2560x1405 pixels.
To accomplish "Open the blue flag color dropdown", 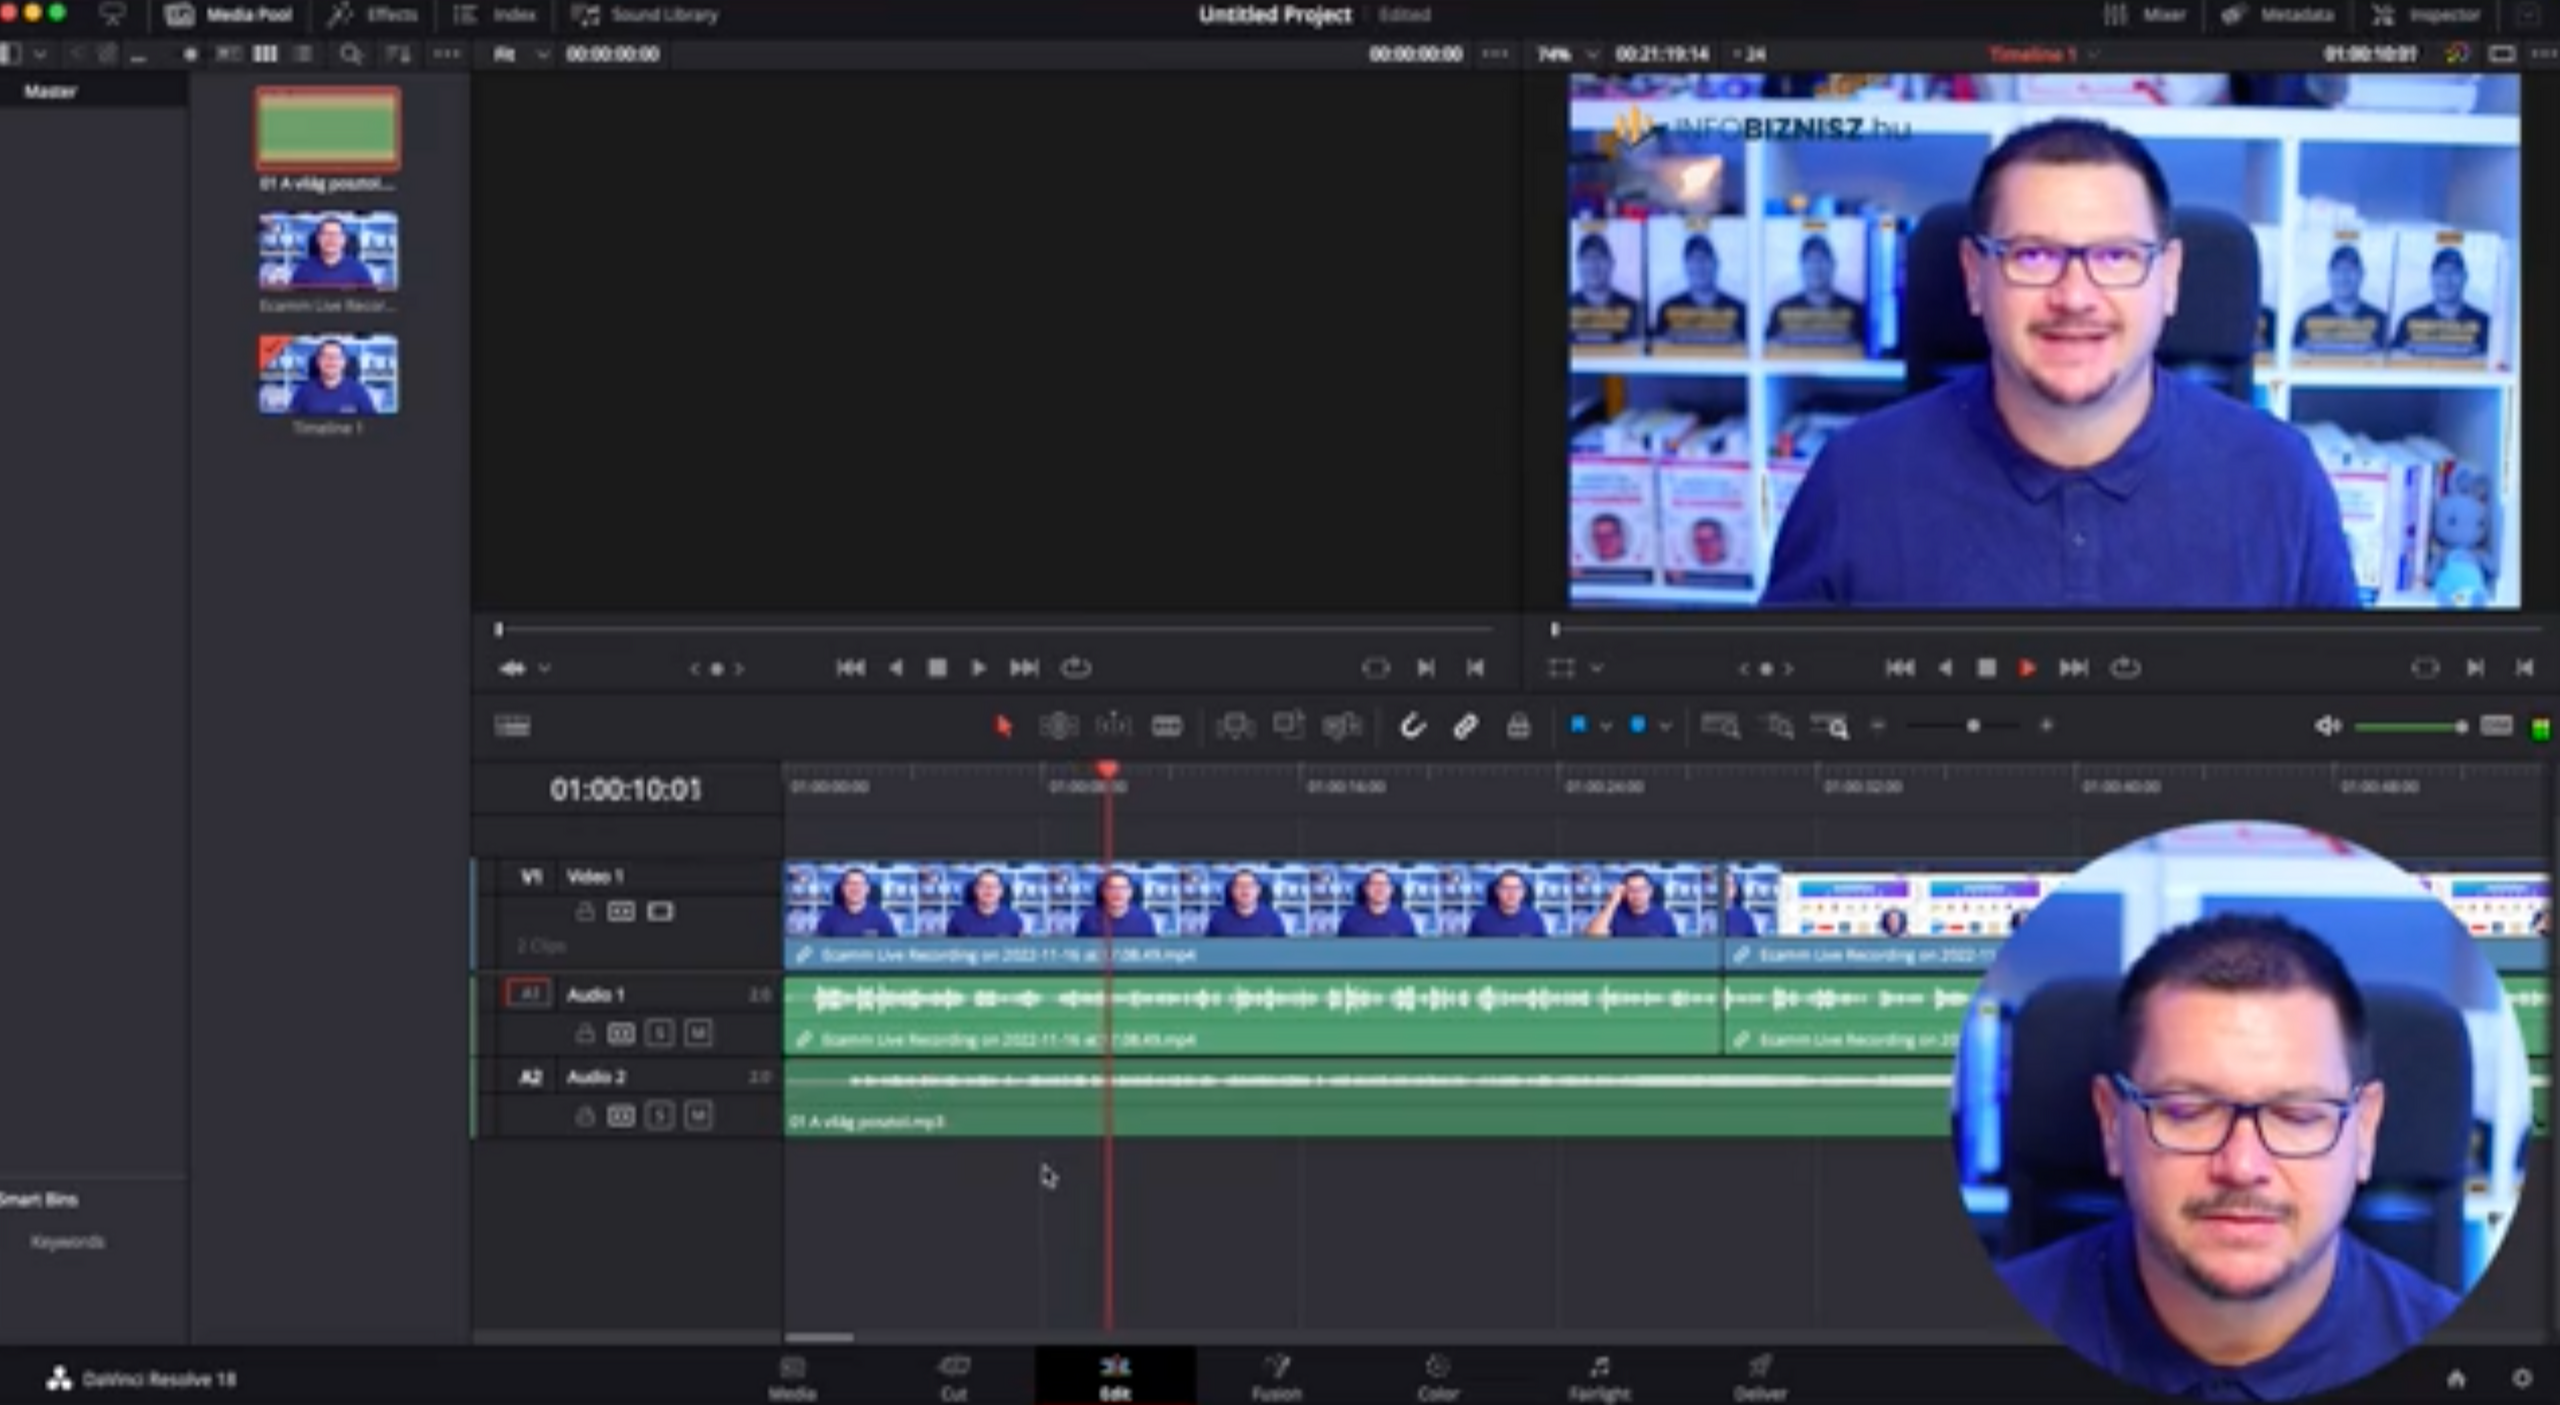I will 1606,727.
